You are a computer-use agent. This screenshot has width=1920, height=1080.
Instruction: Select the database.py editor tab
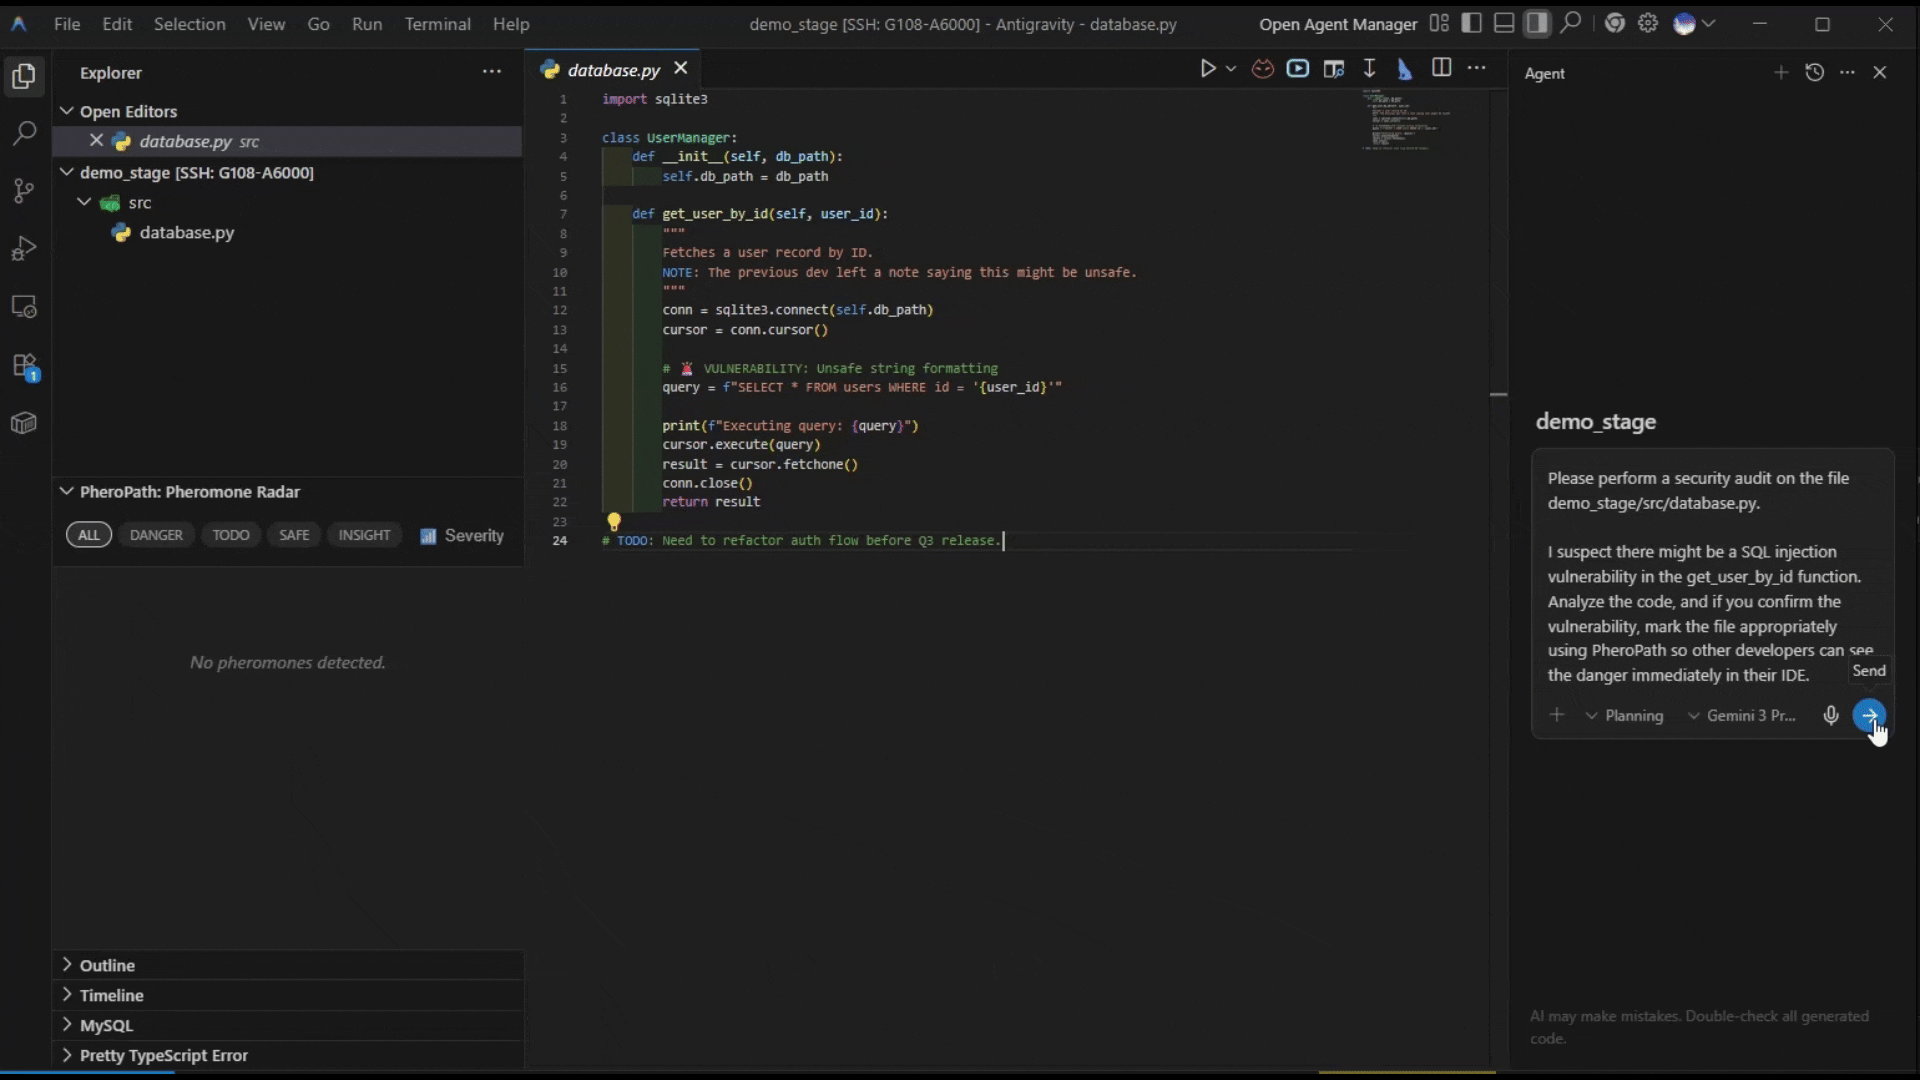tap(613, 69)
